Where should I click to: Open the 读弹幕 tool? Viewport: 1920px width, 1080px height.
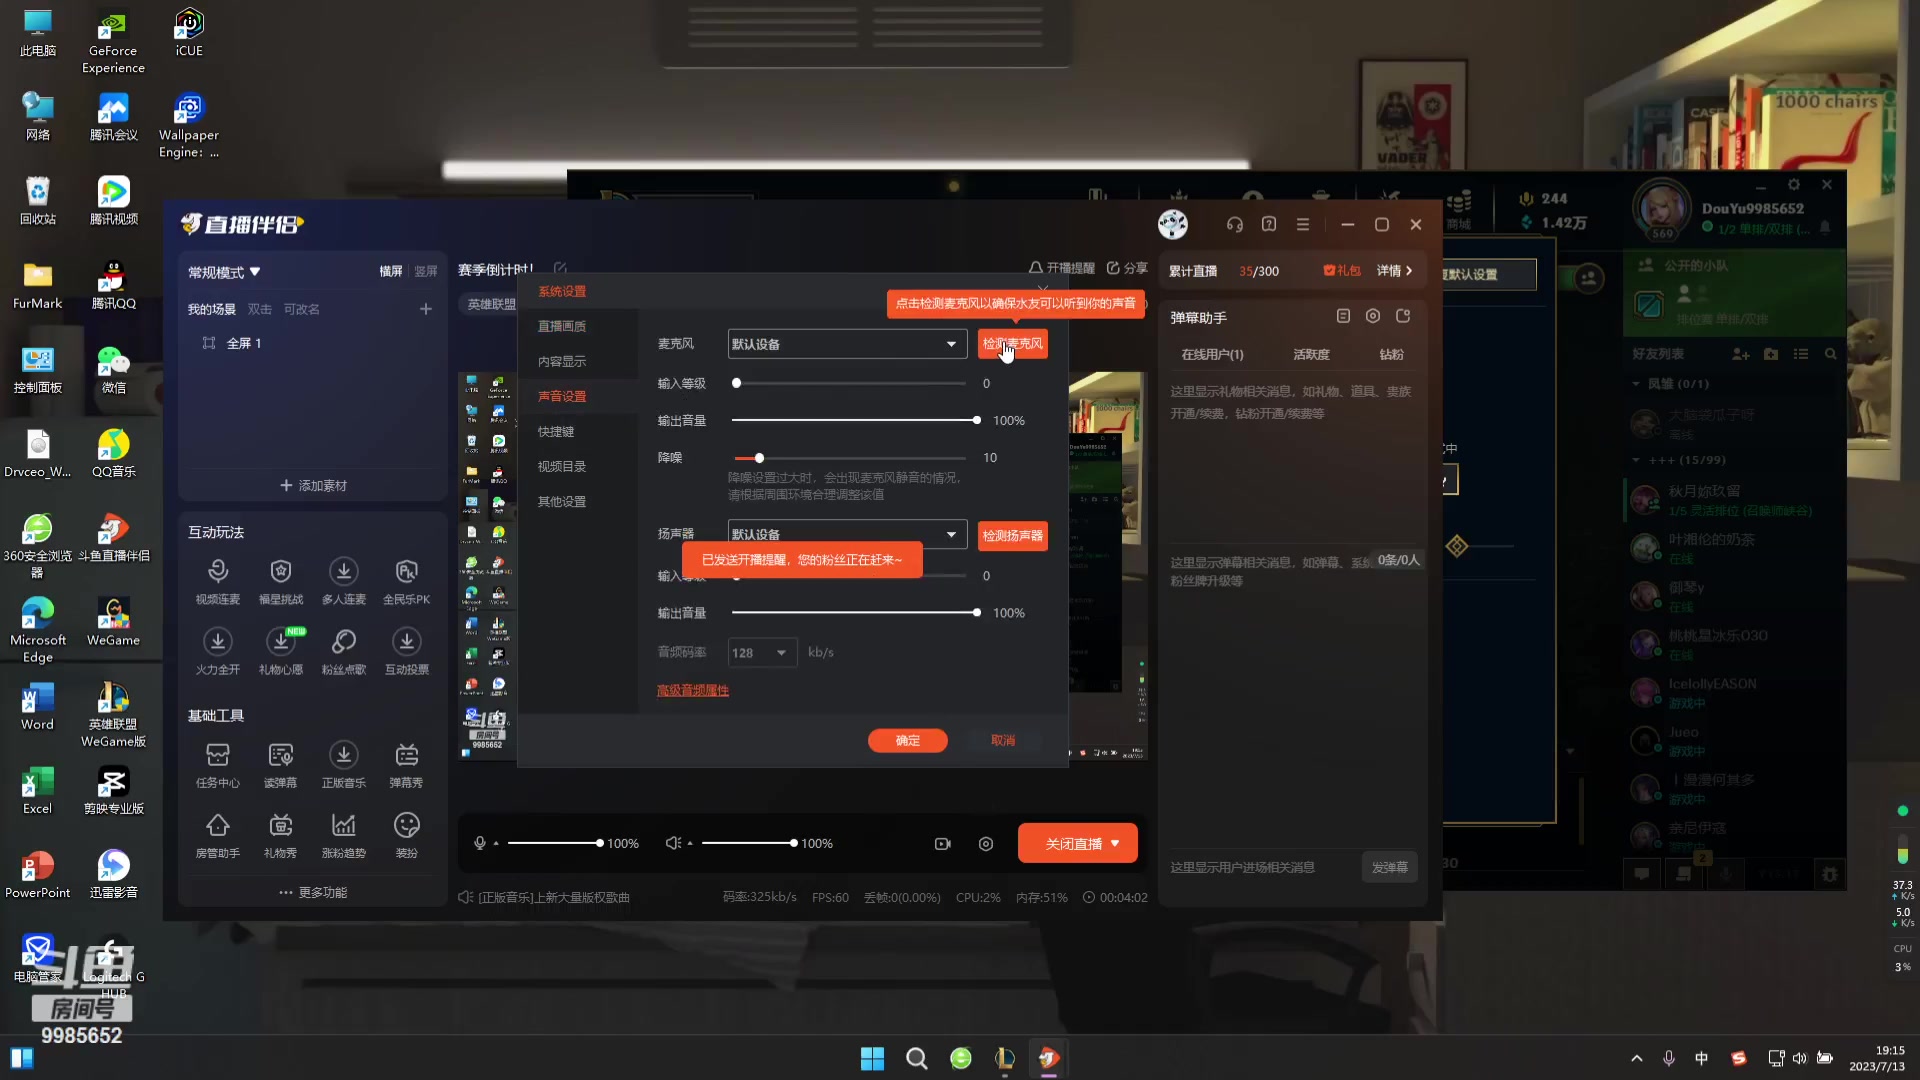point(281,764)
